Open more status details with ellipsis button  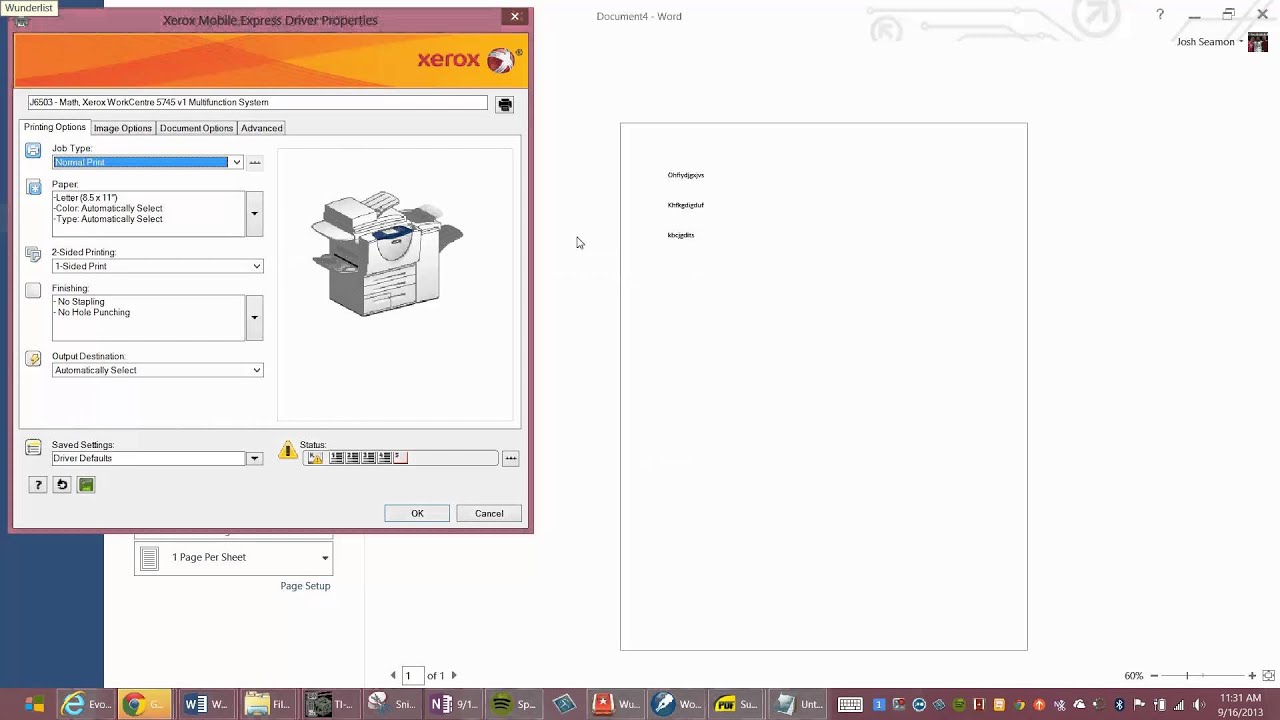point(511,458)
